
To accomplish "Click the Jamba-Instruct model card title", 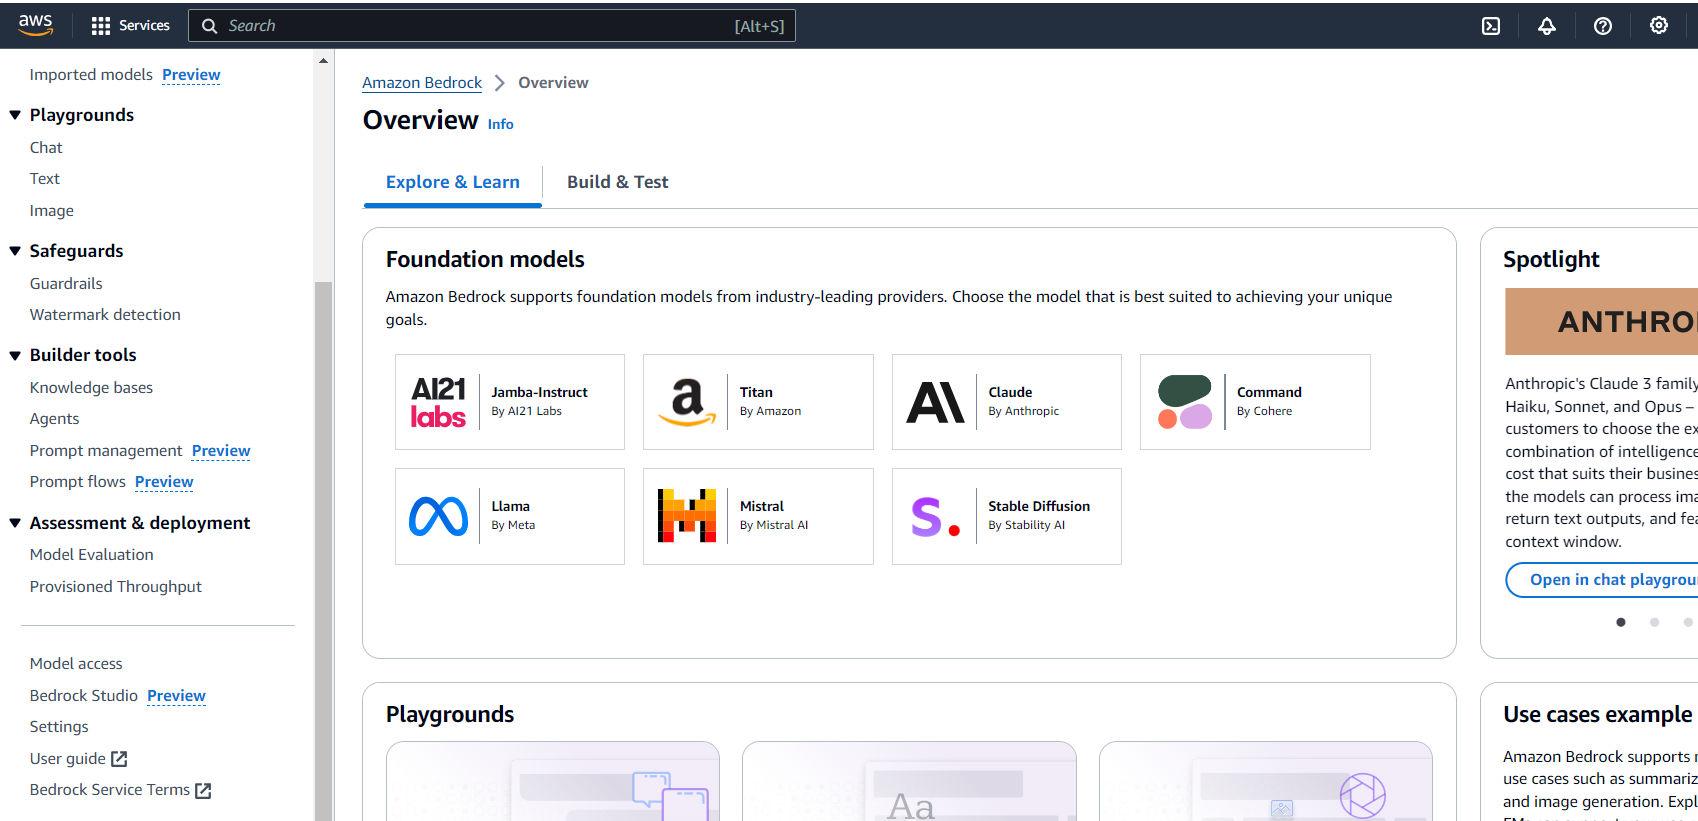I will pyautogui.click(x=540, y=393).
